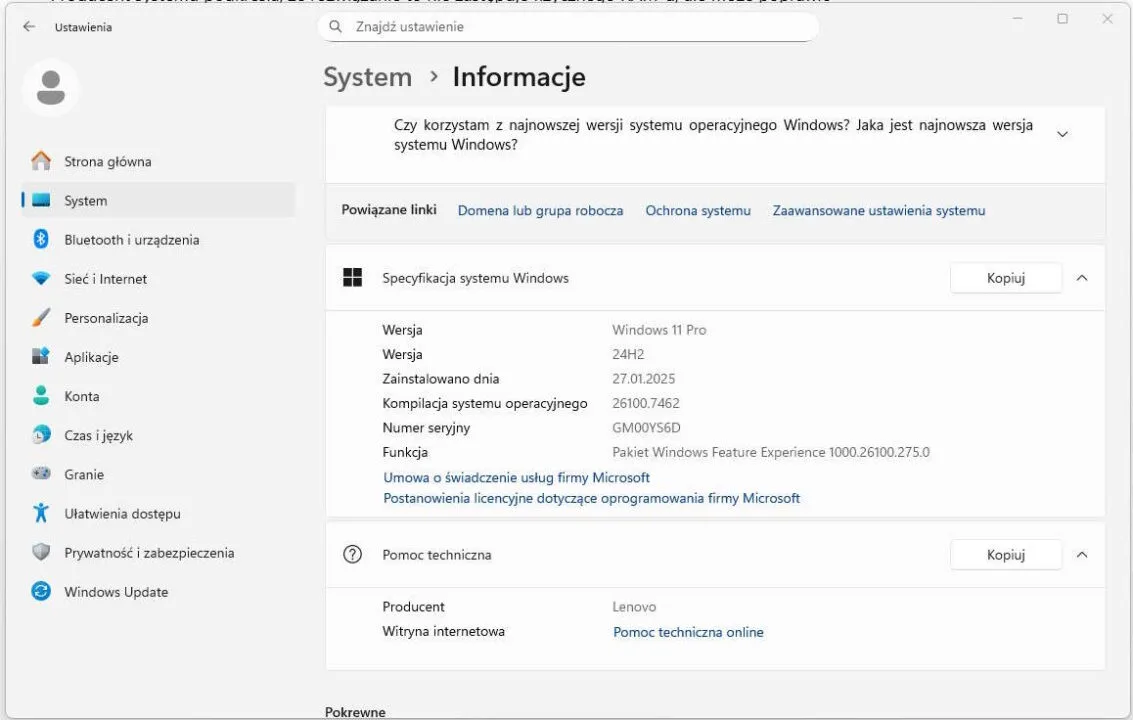Click the back arrow in Ustawienia
The image size is (1133, 720).
29,27
